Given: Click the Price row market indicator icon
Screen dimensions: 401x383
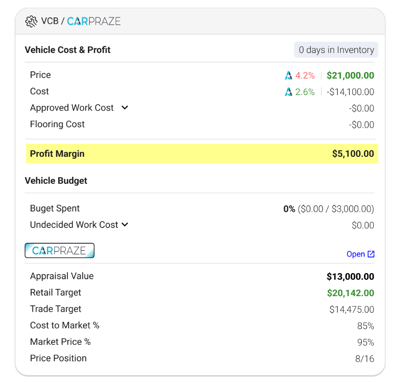Looking at the screenshot, I should point(288,76).
